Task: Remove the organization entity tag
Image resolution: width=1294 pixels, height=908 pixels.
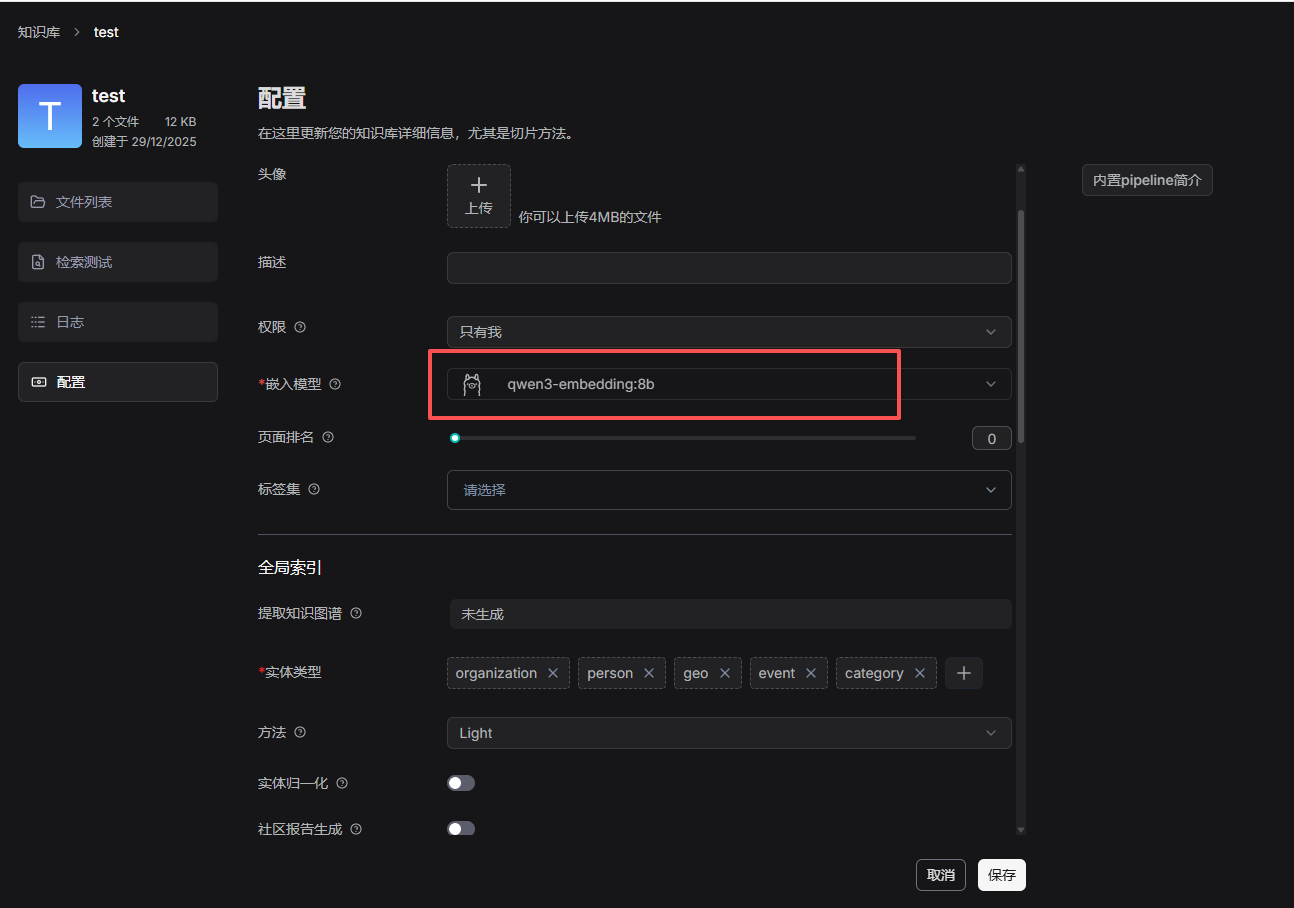Action: 553,673
